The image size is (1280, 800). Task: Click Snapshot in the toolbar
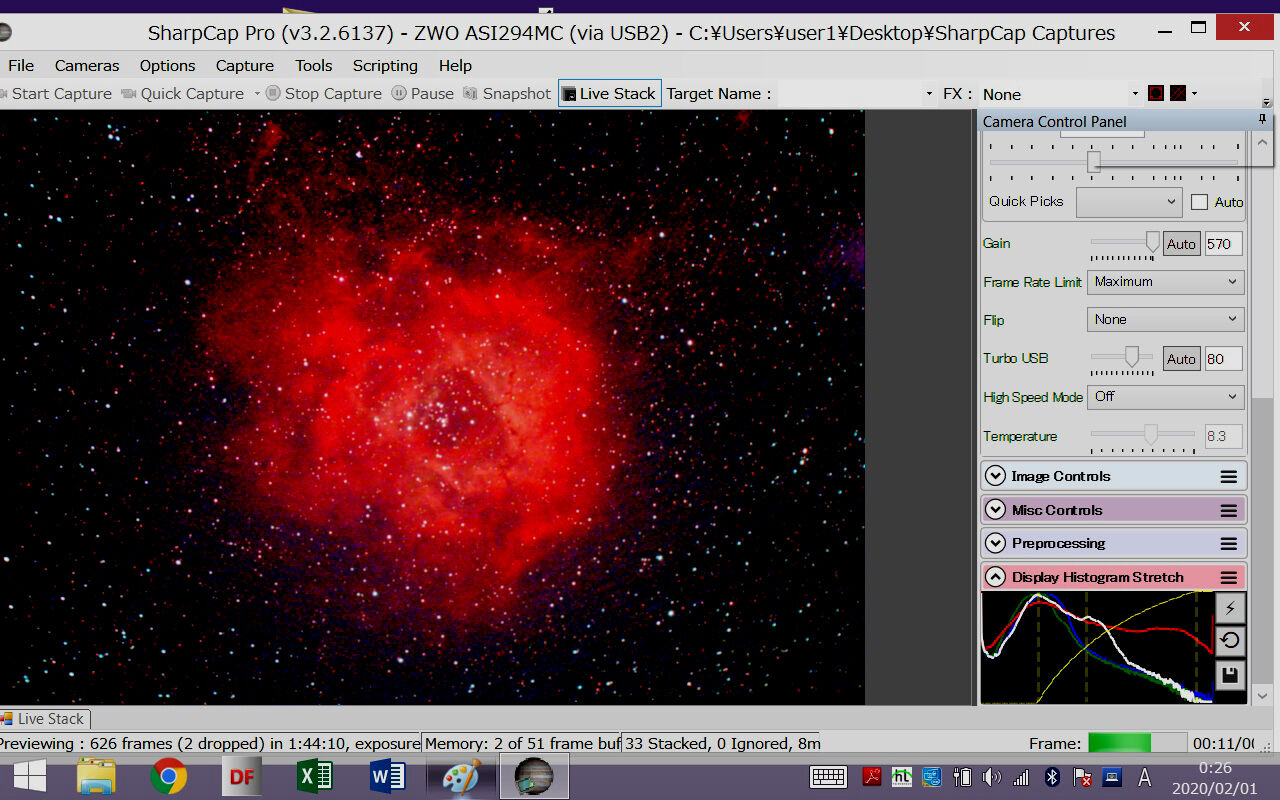coord(507,93)
